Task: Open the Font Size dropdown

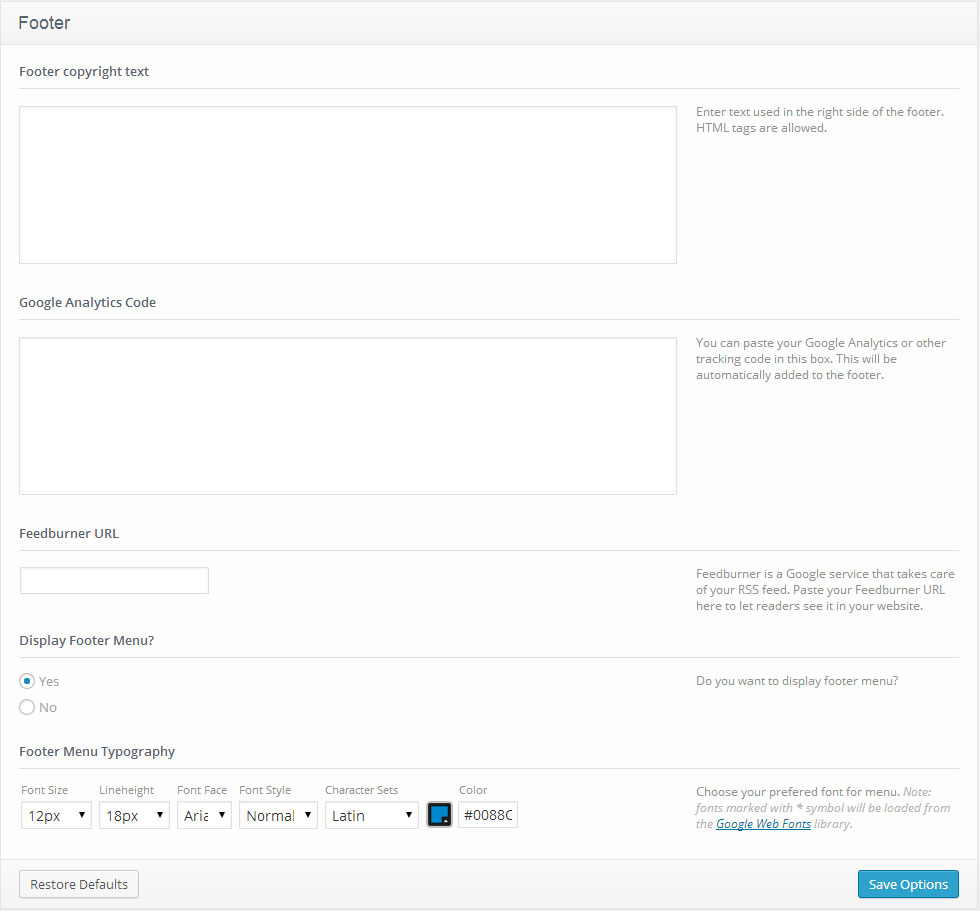Action: click(x=56, y=815)
